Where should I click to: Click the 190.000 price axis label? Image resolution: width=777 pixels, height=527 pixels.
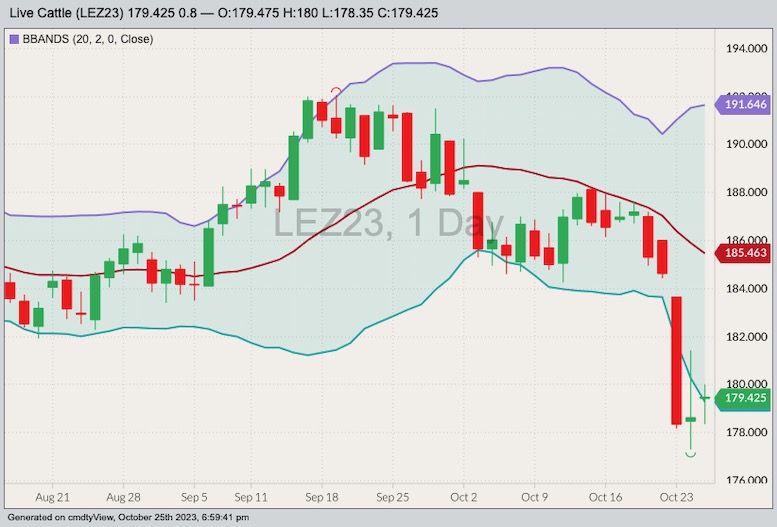coord(746,144)
